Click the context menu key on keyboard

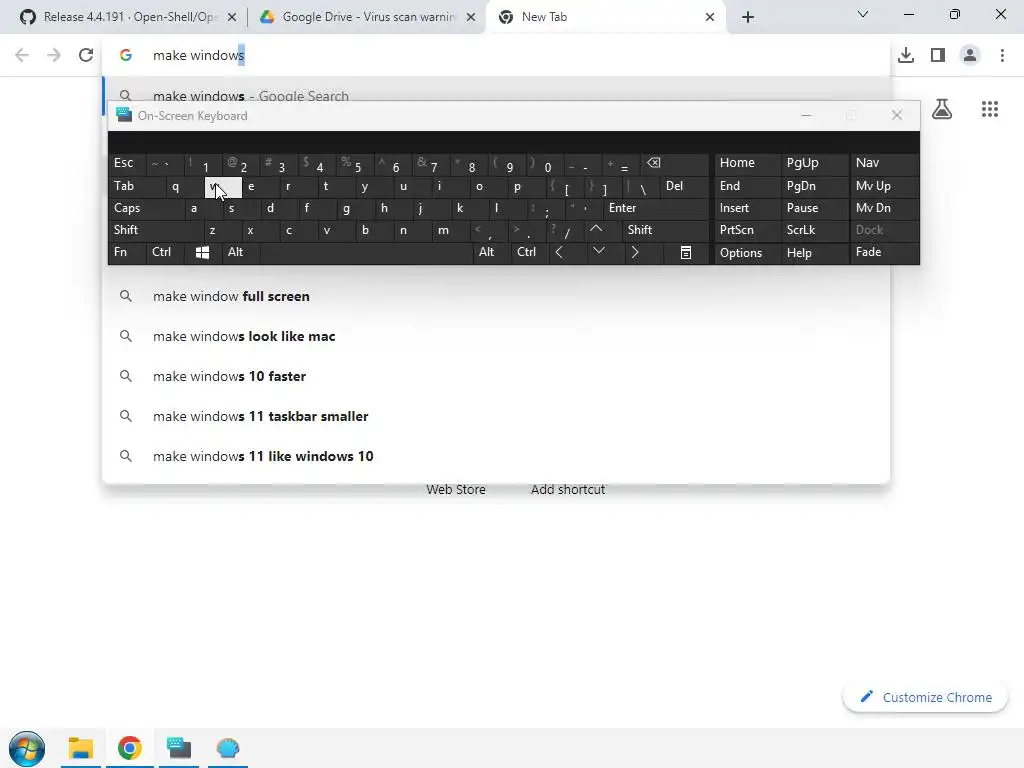(686, 253)
